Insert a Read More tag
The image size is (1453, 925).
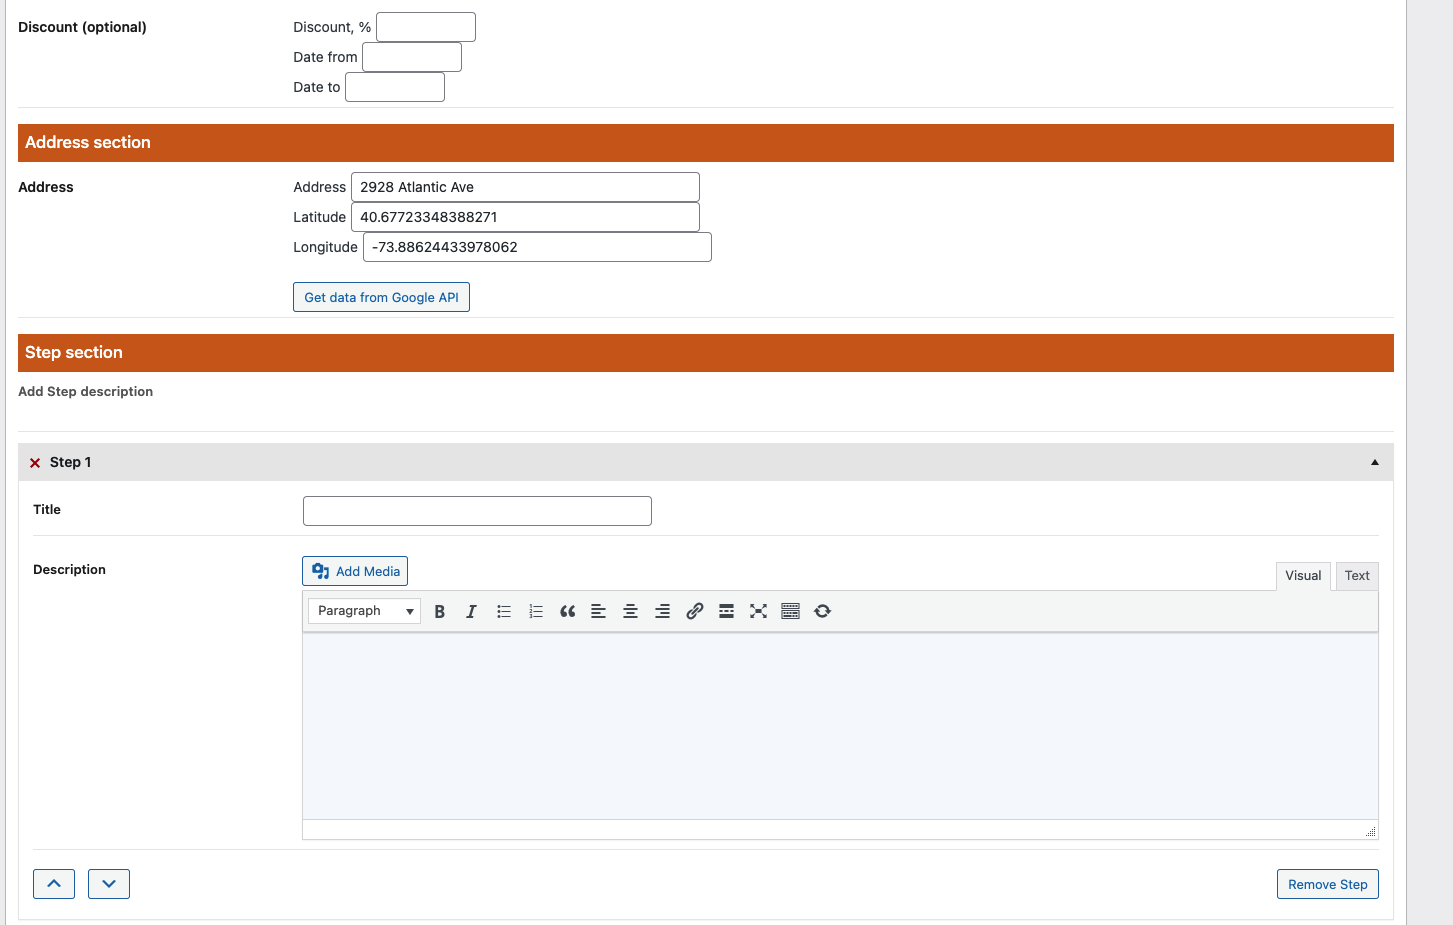(726, 611)
